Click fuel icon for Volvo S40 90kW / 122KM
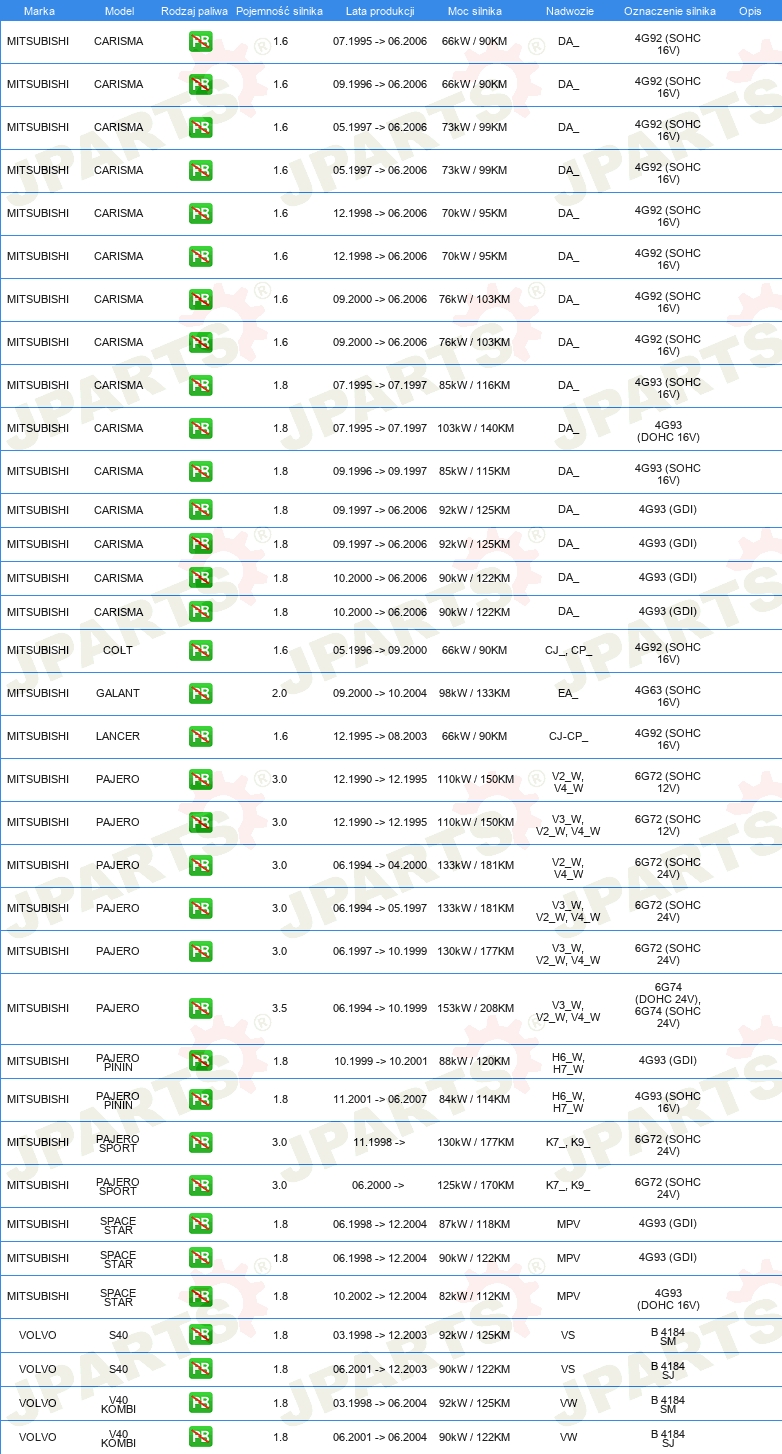 click(200, 1369)
